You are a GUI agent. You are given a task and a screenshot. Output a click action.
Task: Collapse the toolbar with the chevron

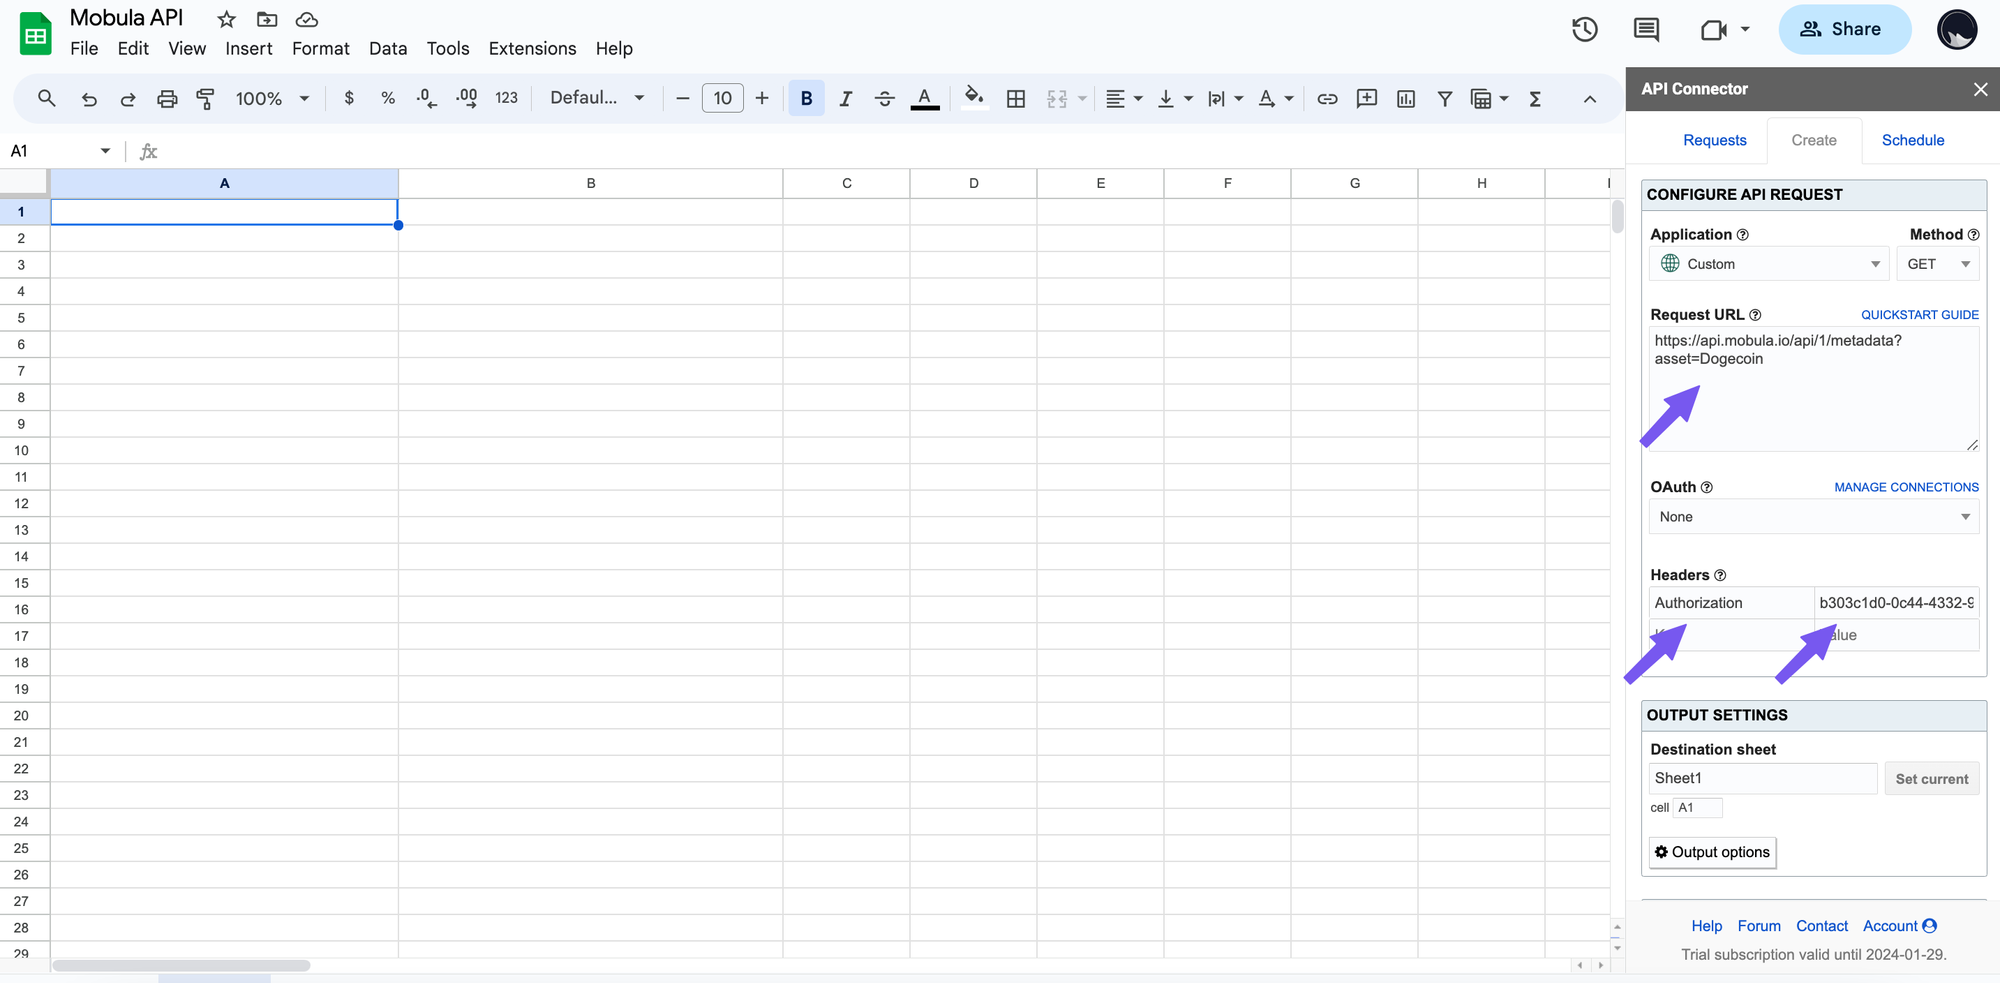click(x=1590, y=98)
